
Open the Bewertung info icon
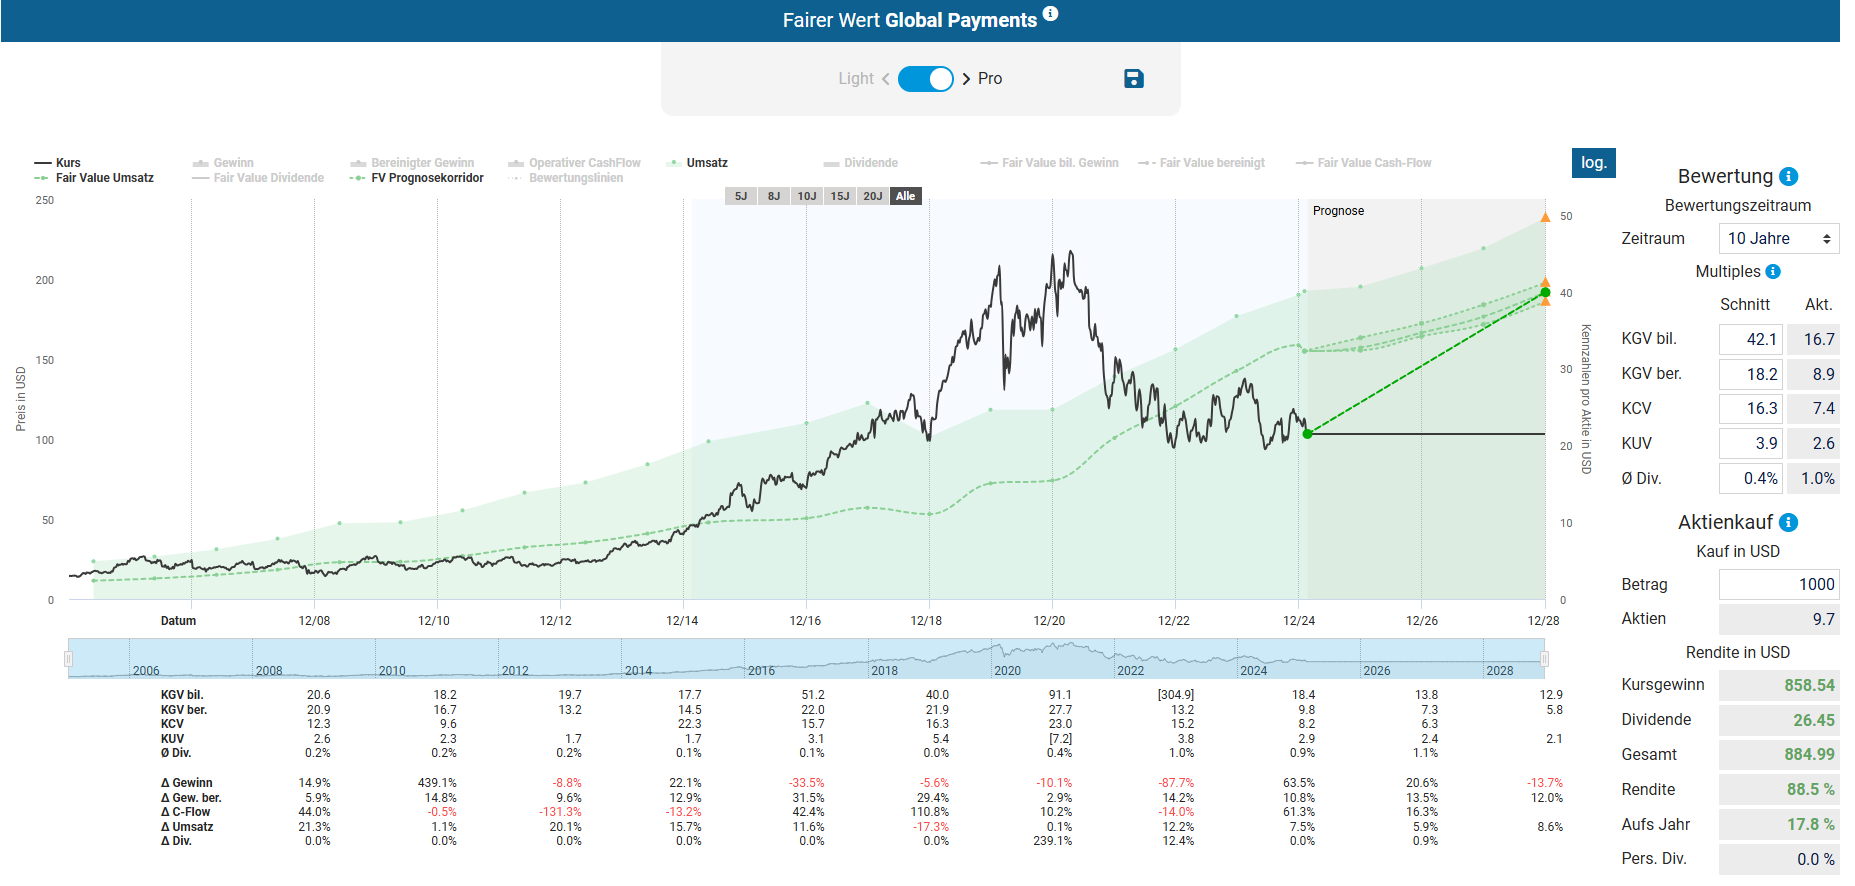1789,177
